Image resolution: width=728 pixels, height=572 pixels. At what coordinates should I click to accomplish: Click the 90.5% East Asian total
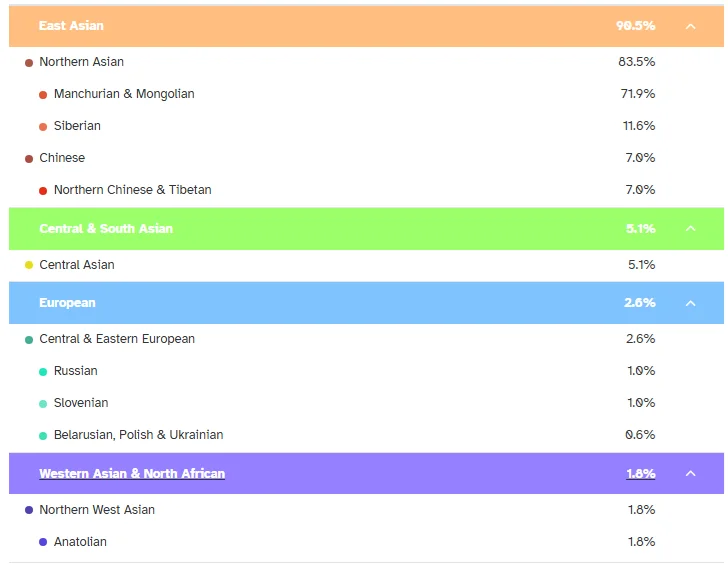pos(636,26)
